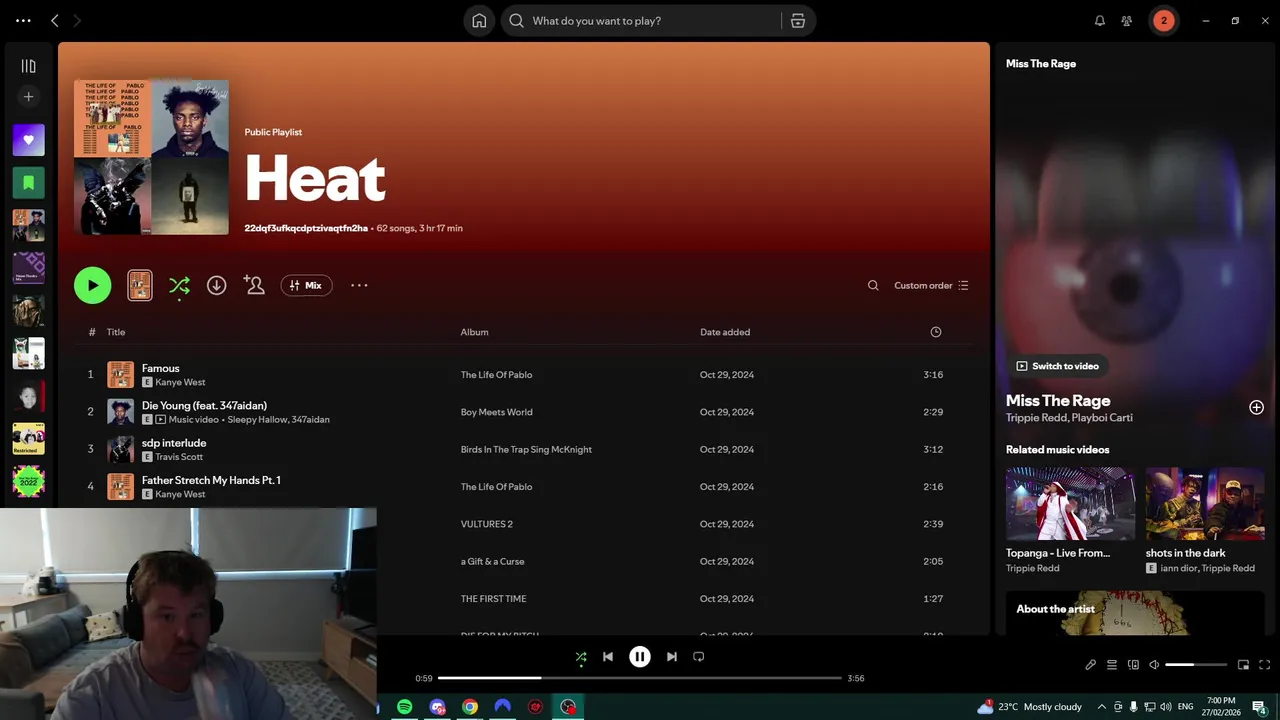
Task: Adjust the volume slider
Action: coord(1196,665)
